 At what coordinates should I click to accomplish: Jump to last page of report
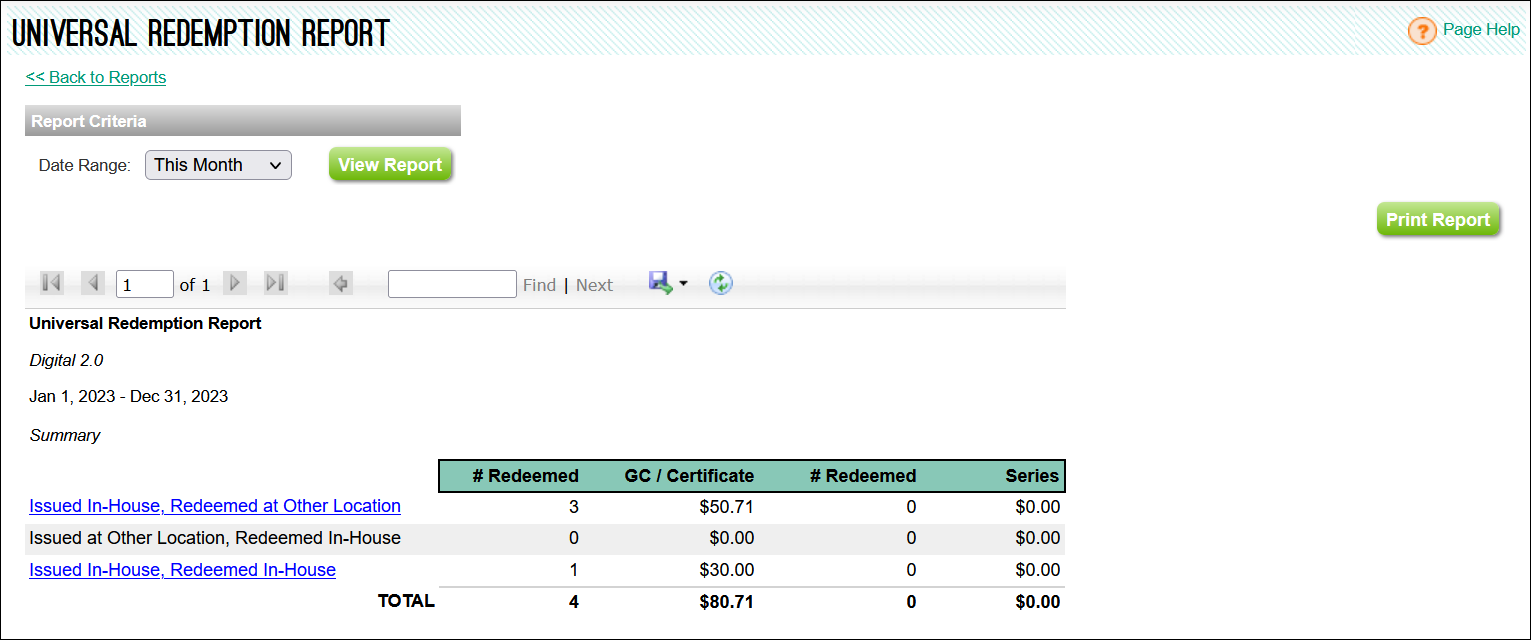(x=275, y=284)
